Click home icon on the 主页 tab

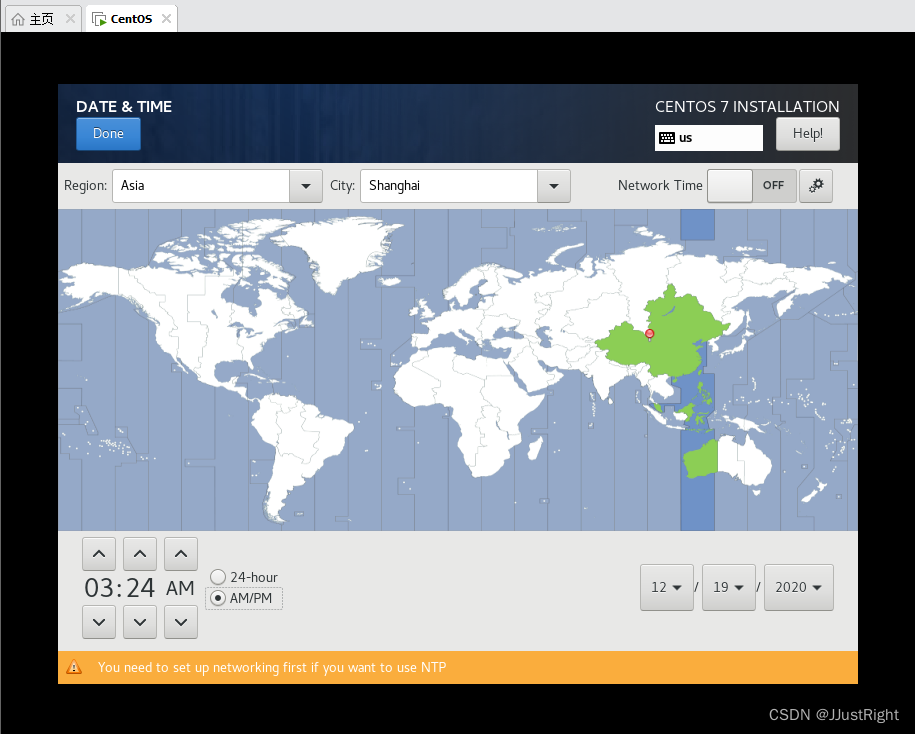(x=18, y=19)
